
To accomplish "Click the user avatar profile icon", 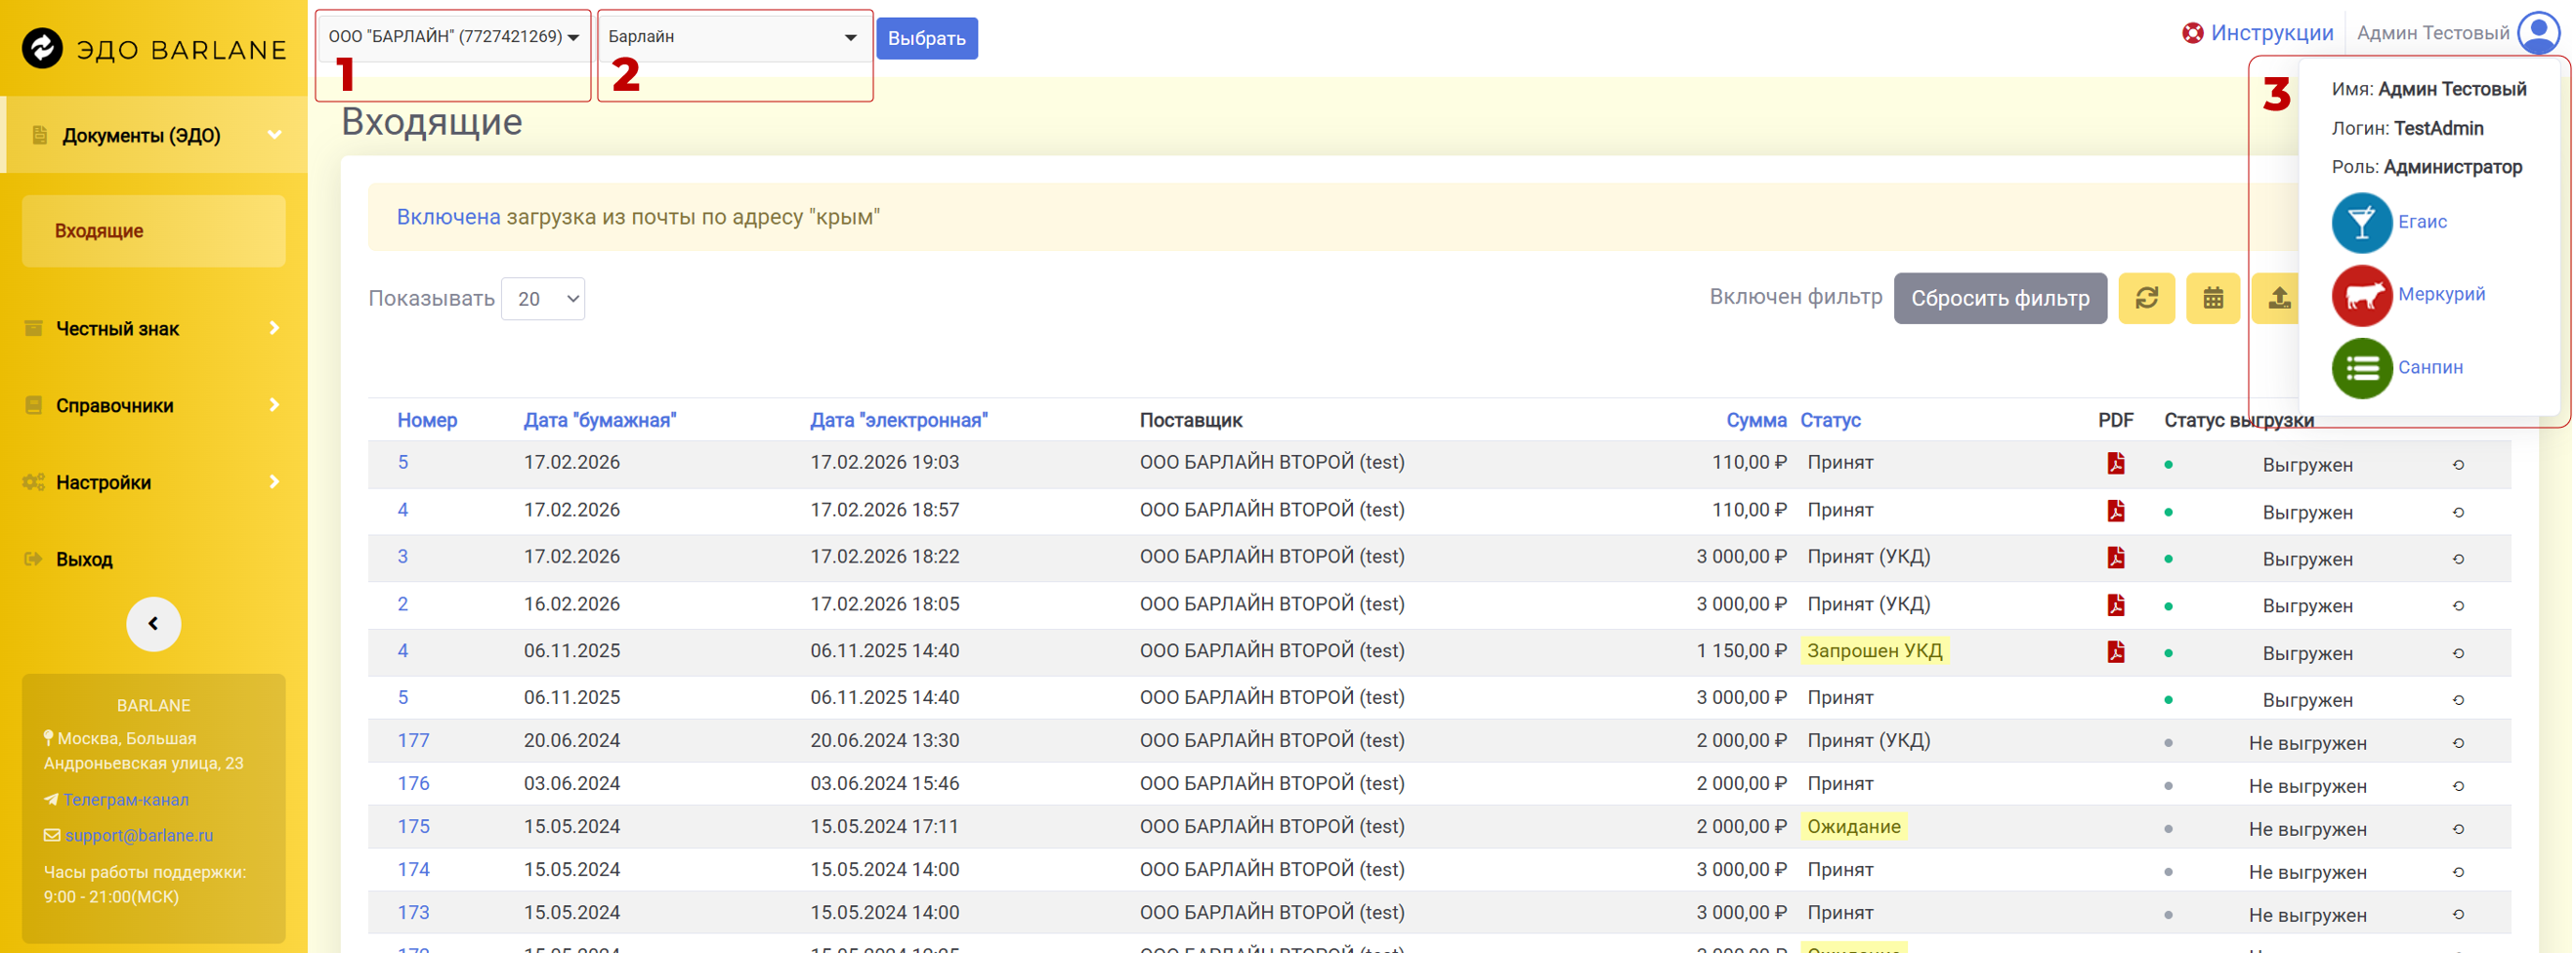I will click(2538, 33).
